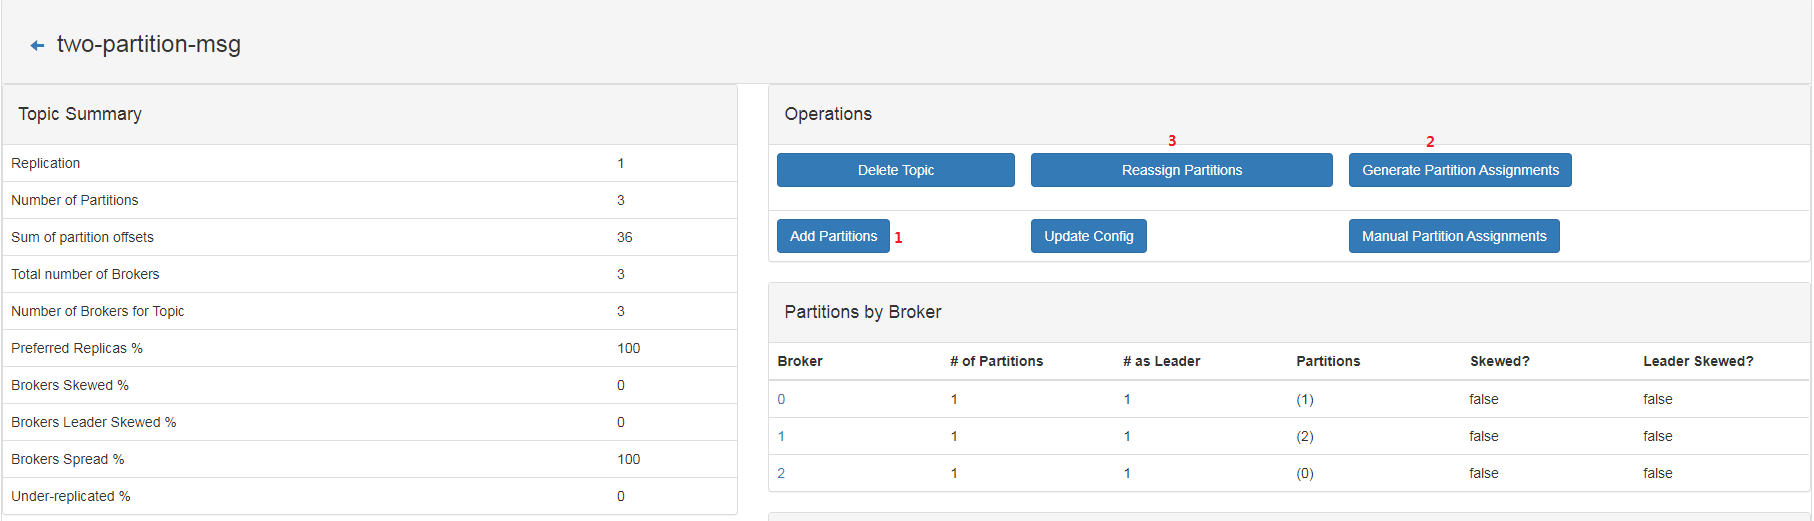1814x521 pixels.
Task: Click the 'Leader Skewed?' column header
Action: (x=1698, y=361)
